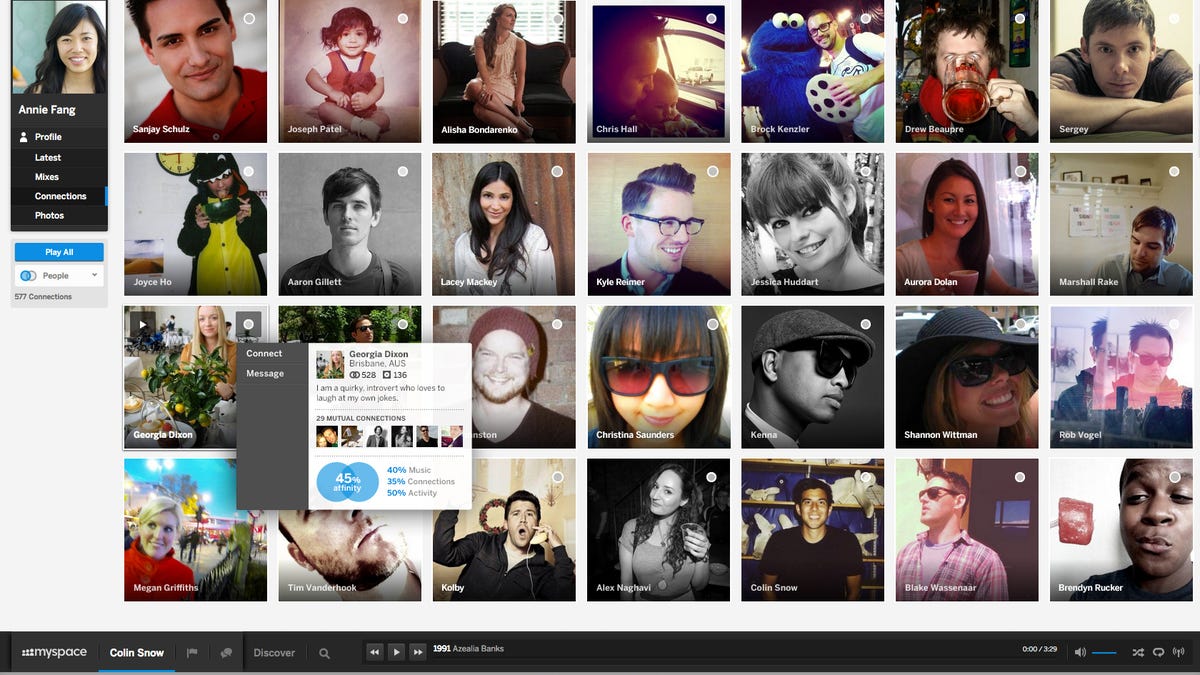
Task: Skip to the next track
Action: [418, 652]
